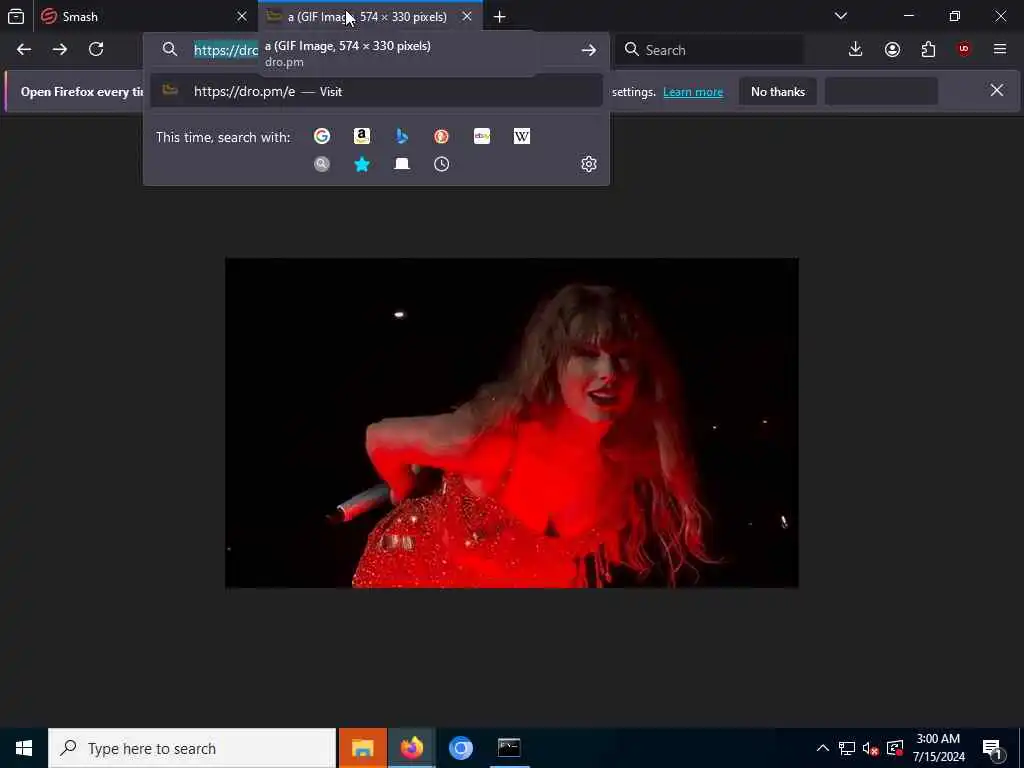Open the Firefox View icon

[x=16, y=16]
